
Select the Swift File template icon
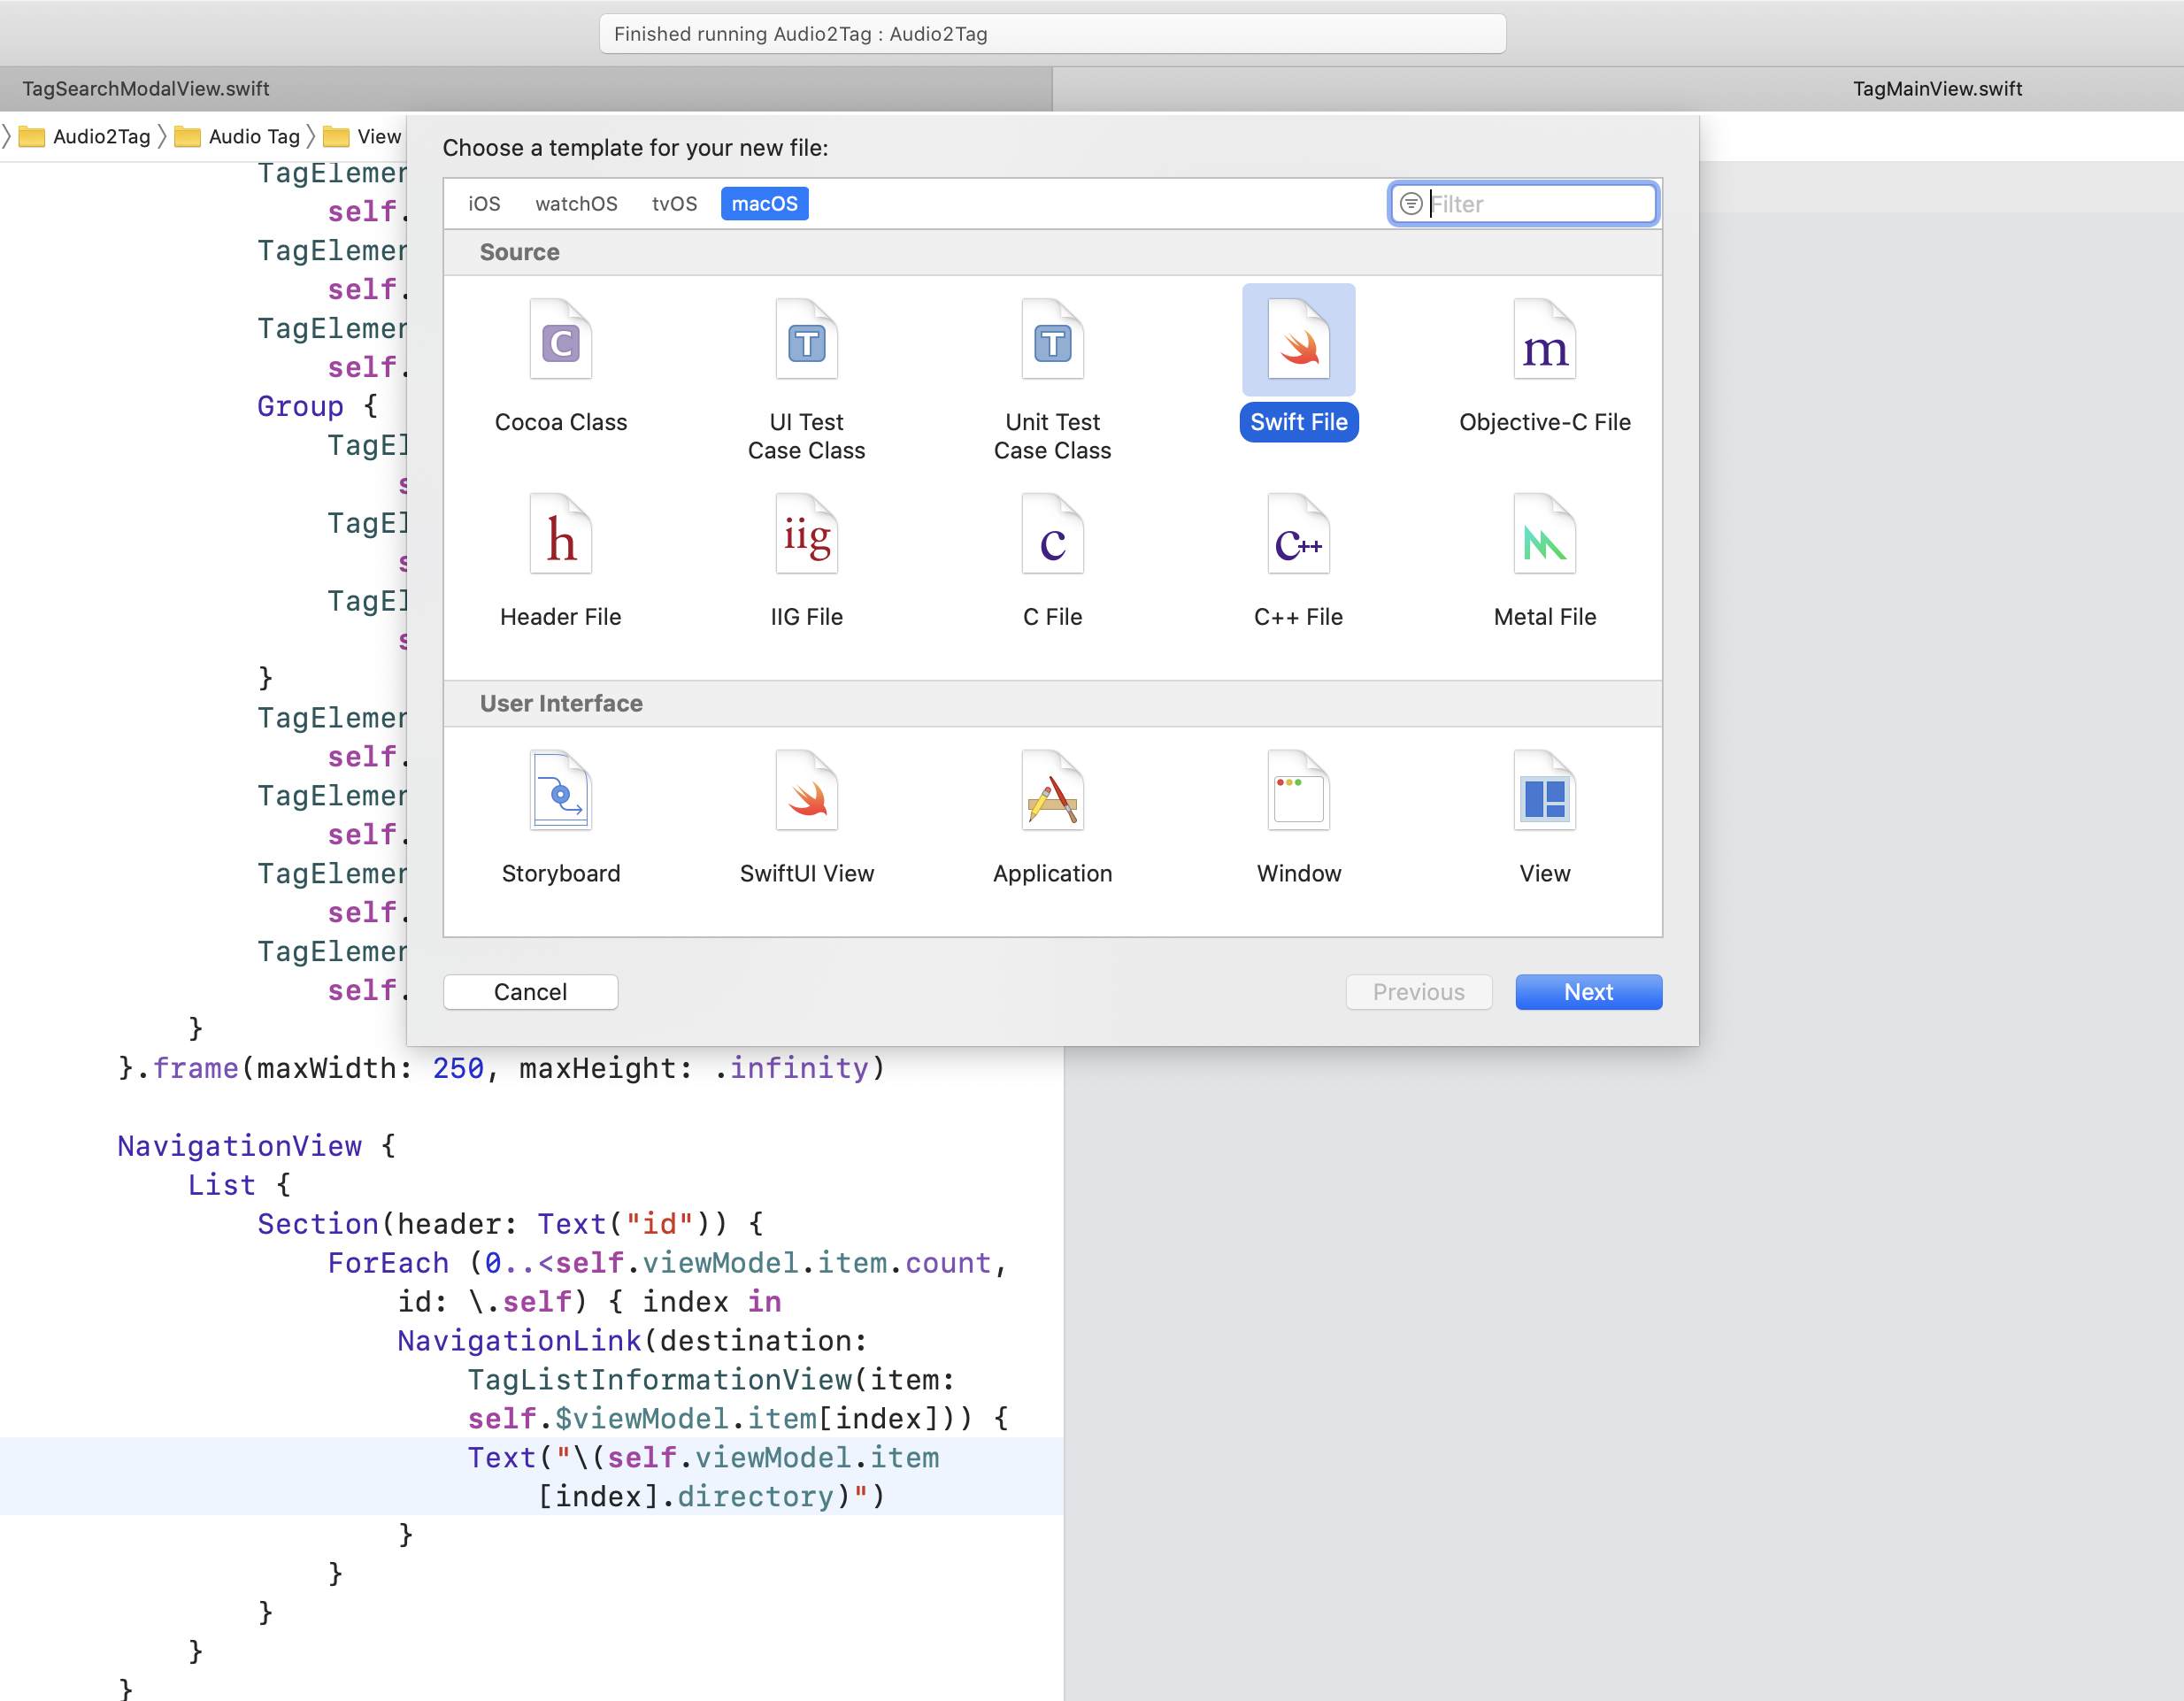coord(1298,340)
